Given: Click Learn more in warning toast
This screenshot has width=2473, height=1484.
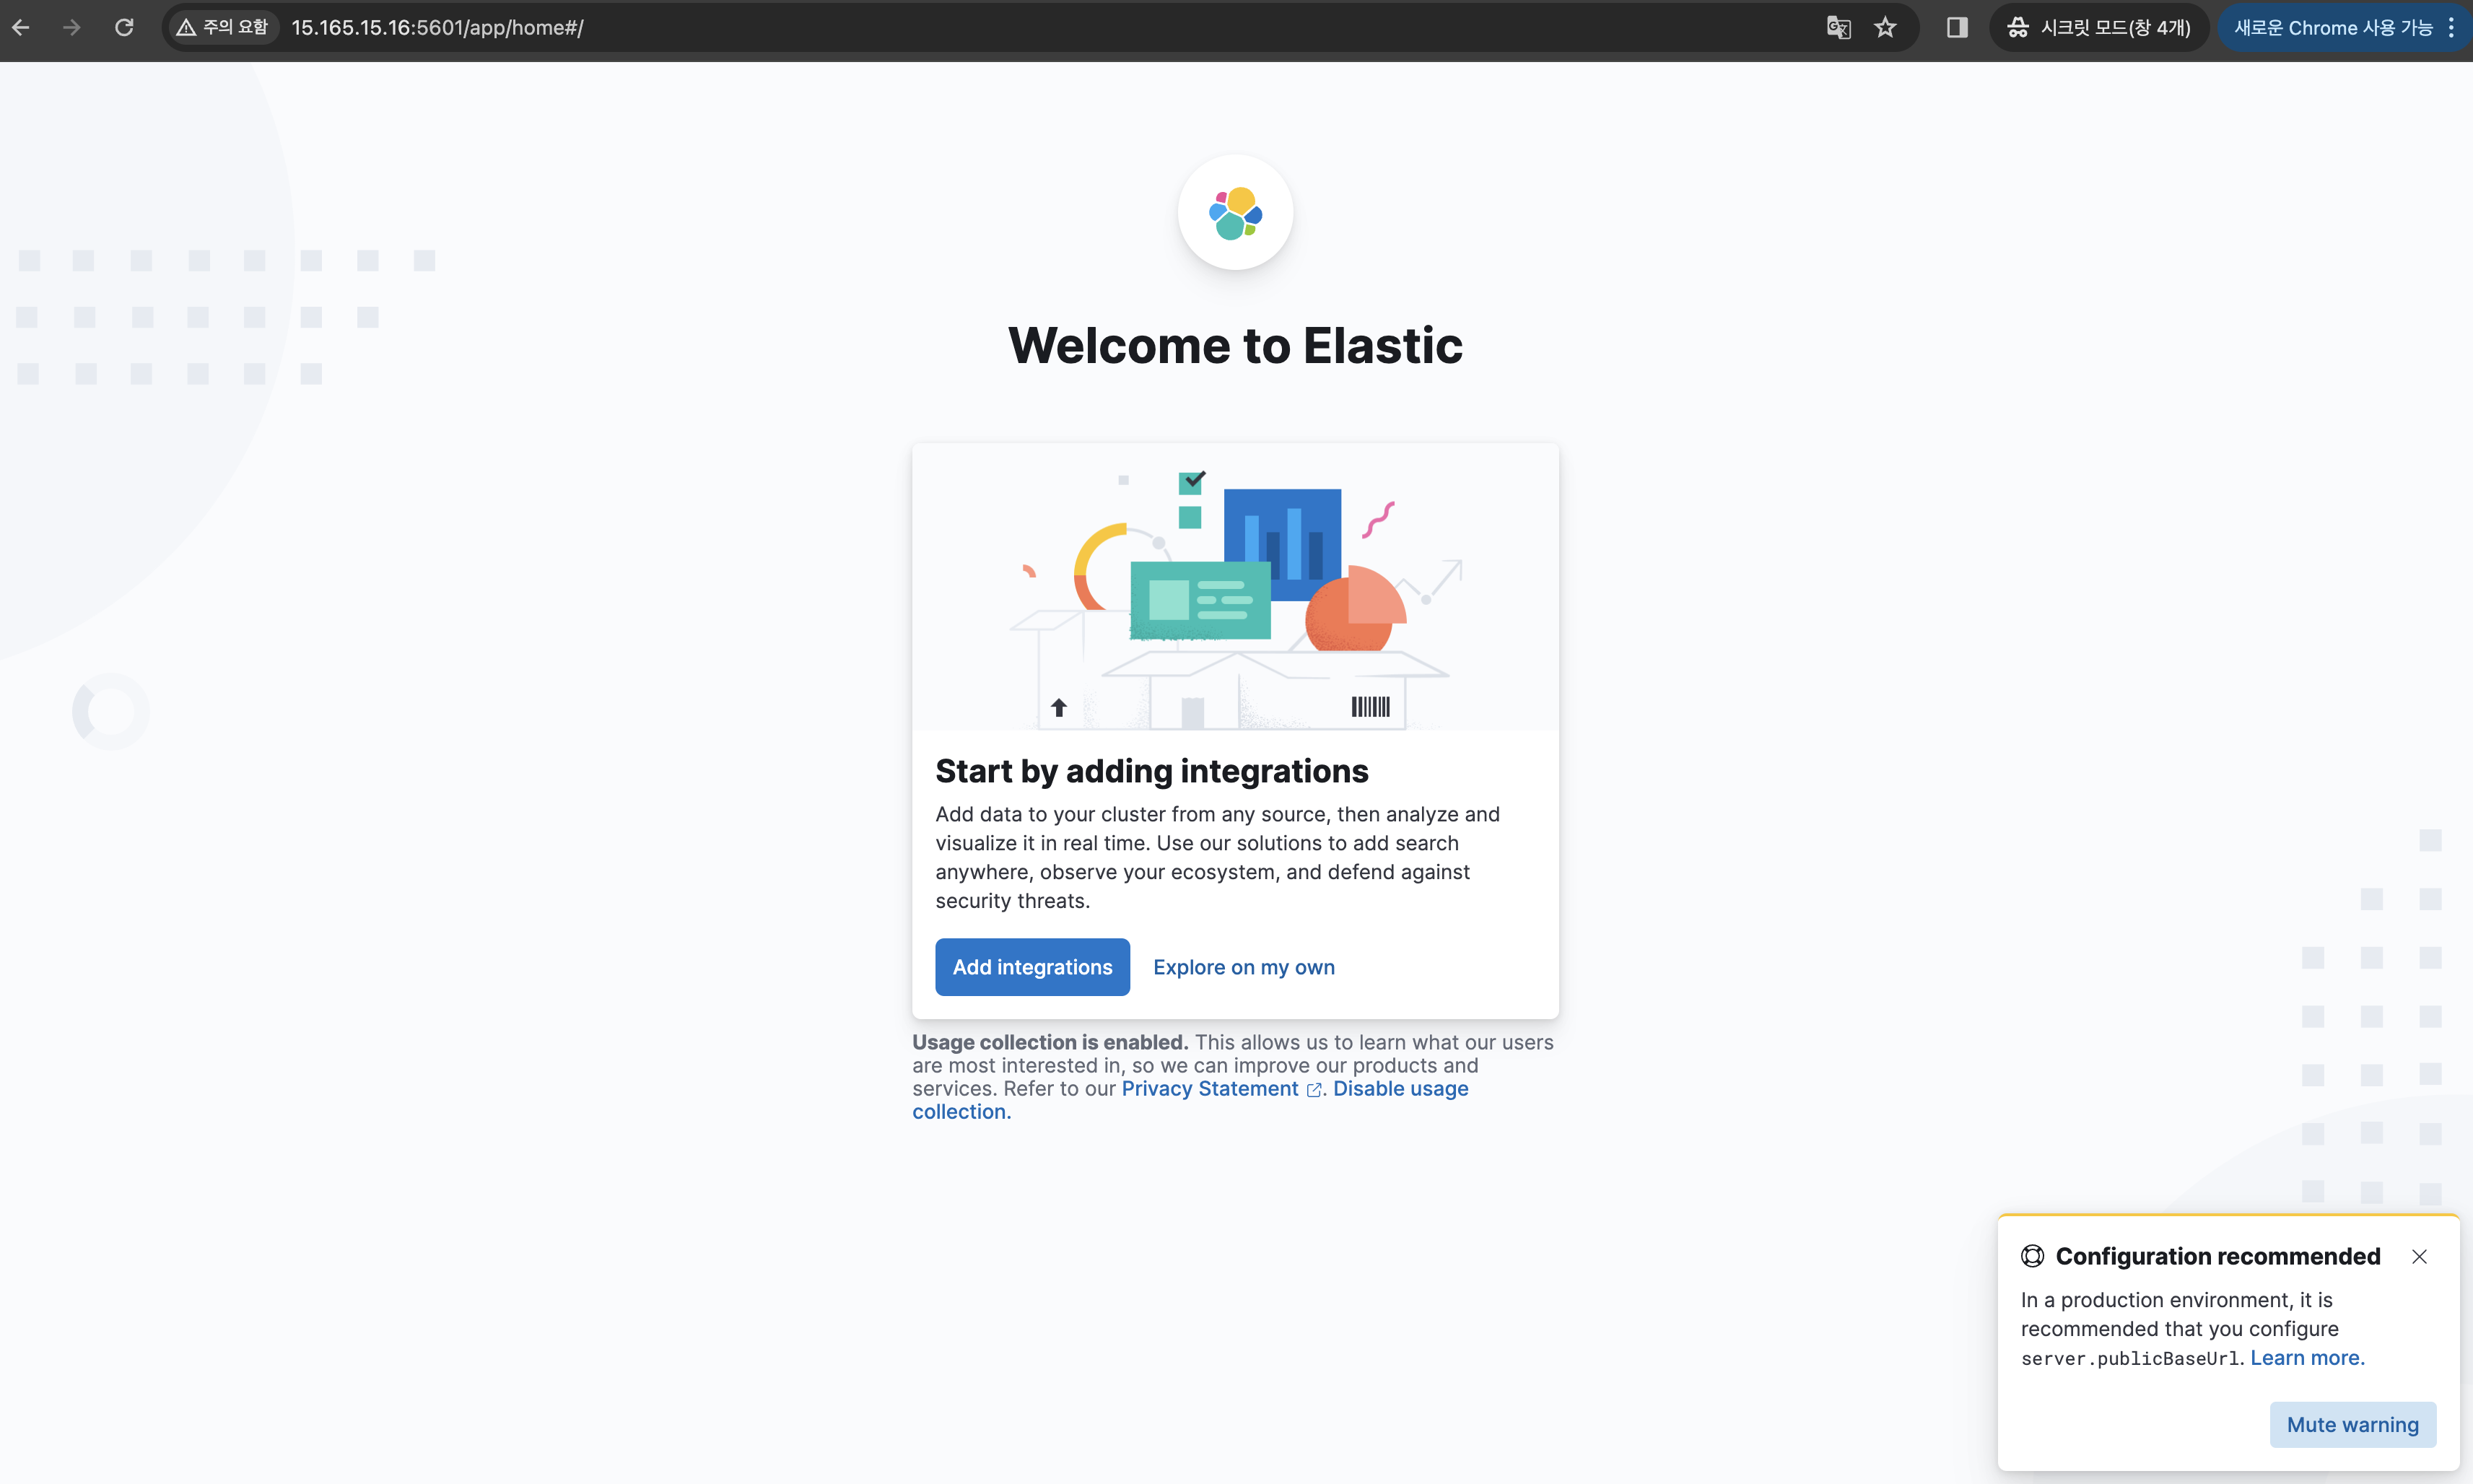Looking at the screenshot, I should 2307,1358.
